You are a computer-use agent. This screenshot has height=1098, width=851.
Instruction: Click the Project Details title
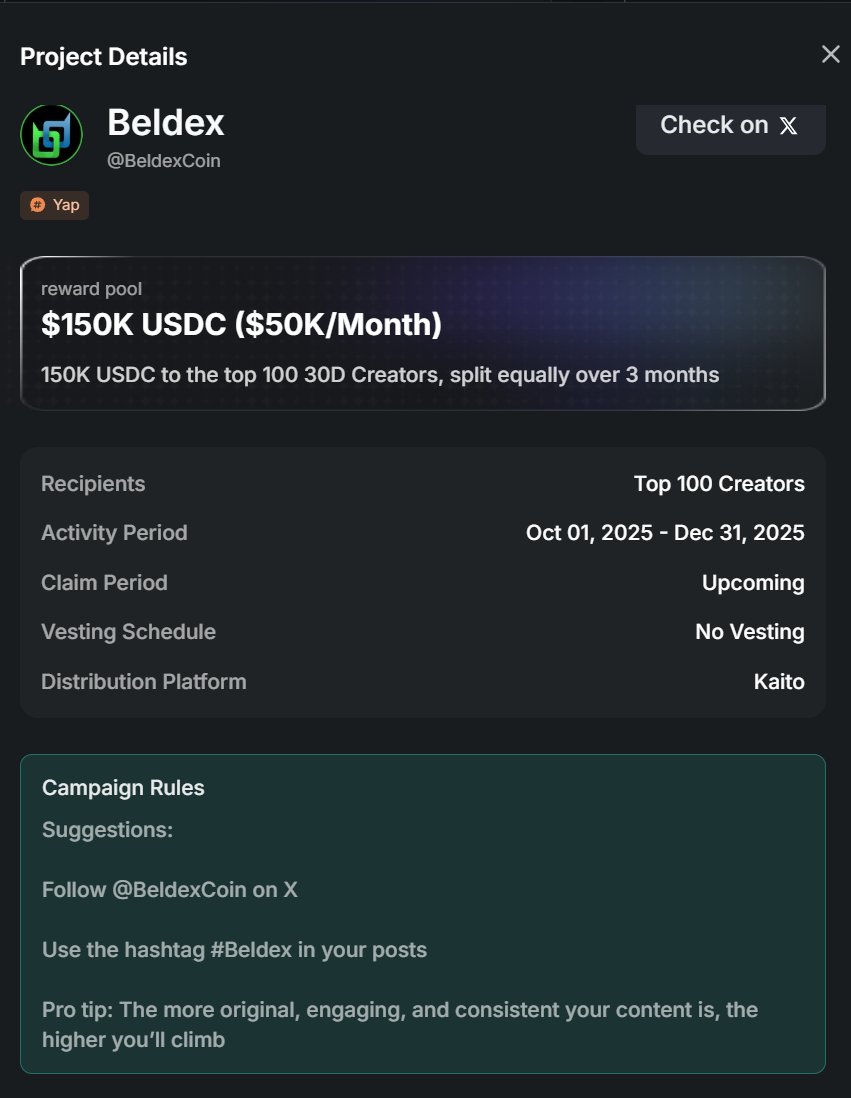pos(104,57)
